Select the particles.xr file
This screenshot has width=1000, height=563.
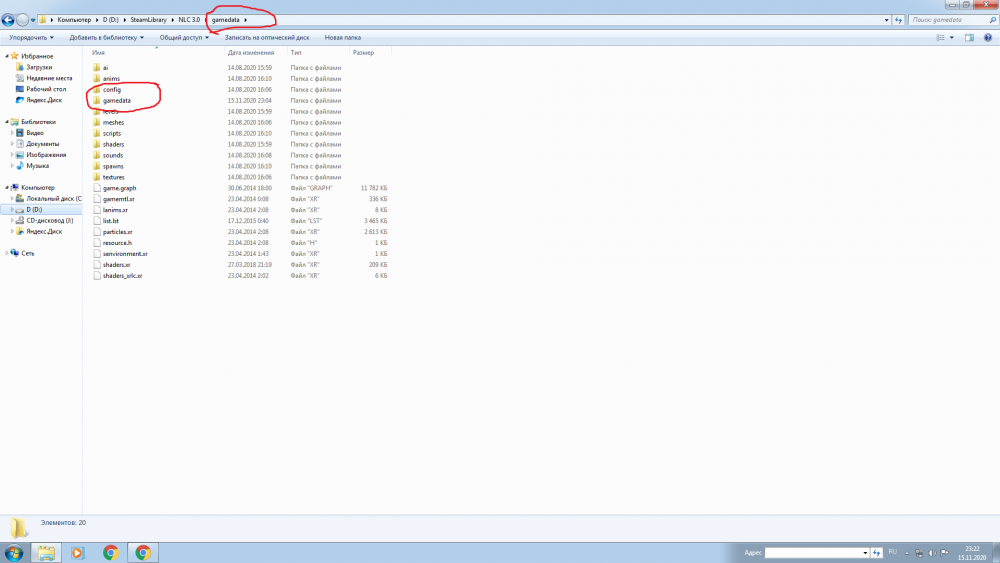pyautogui.click(x=117, y=232)
